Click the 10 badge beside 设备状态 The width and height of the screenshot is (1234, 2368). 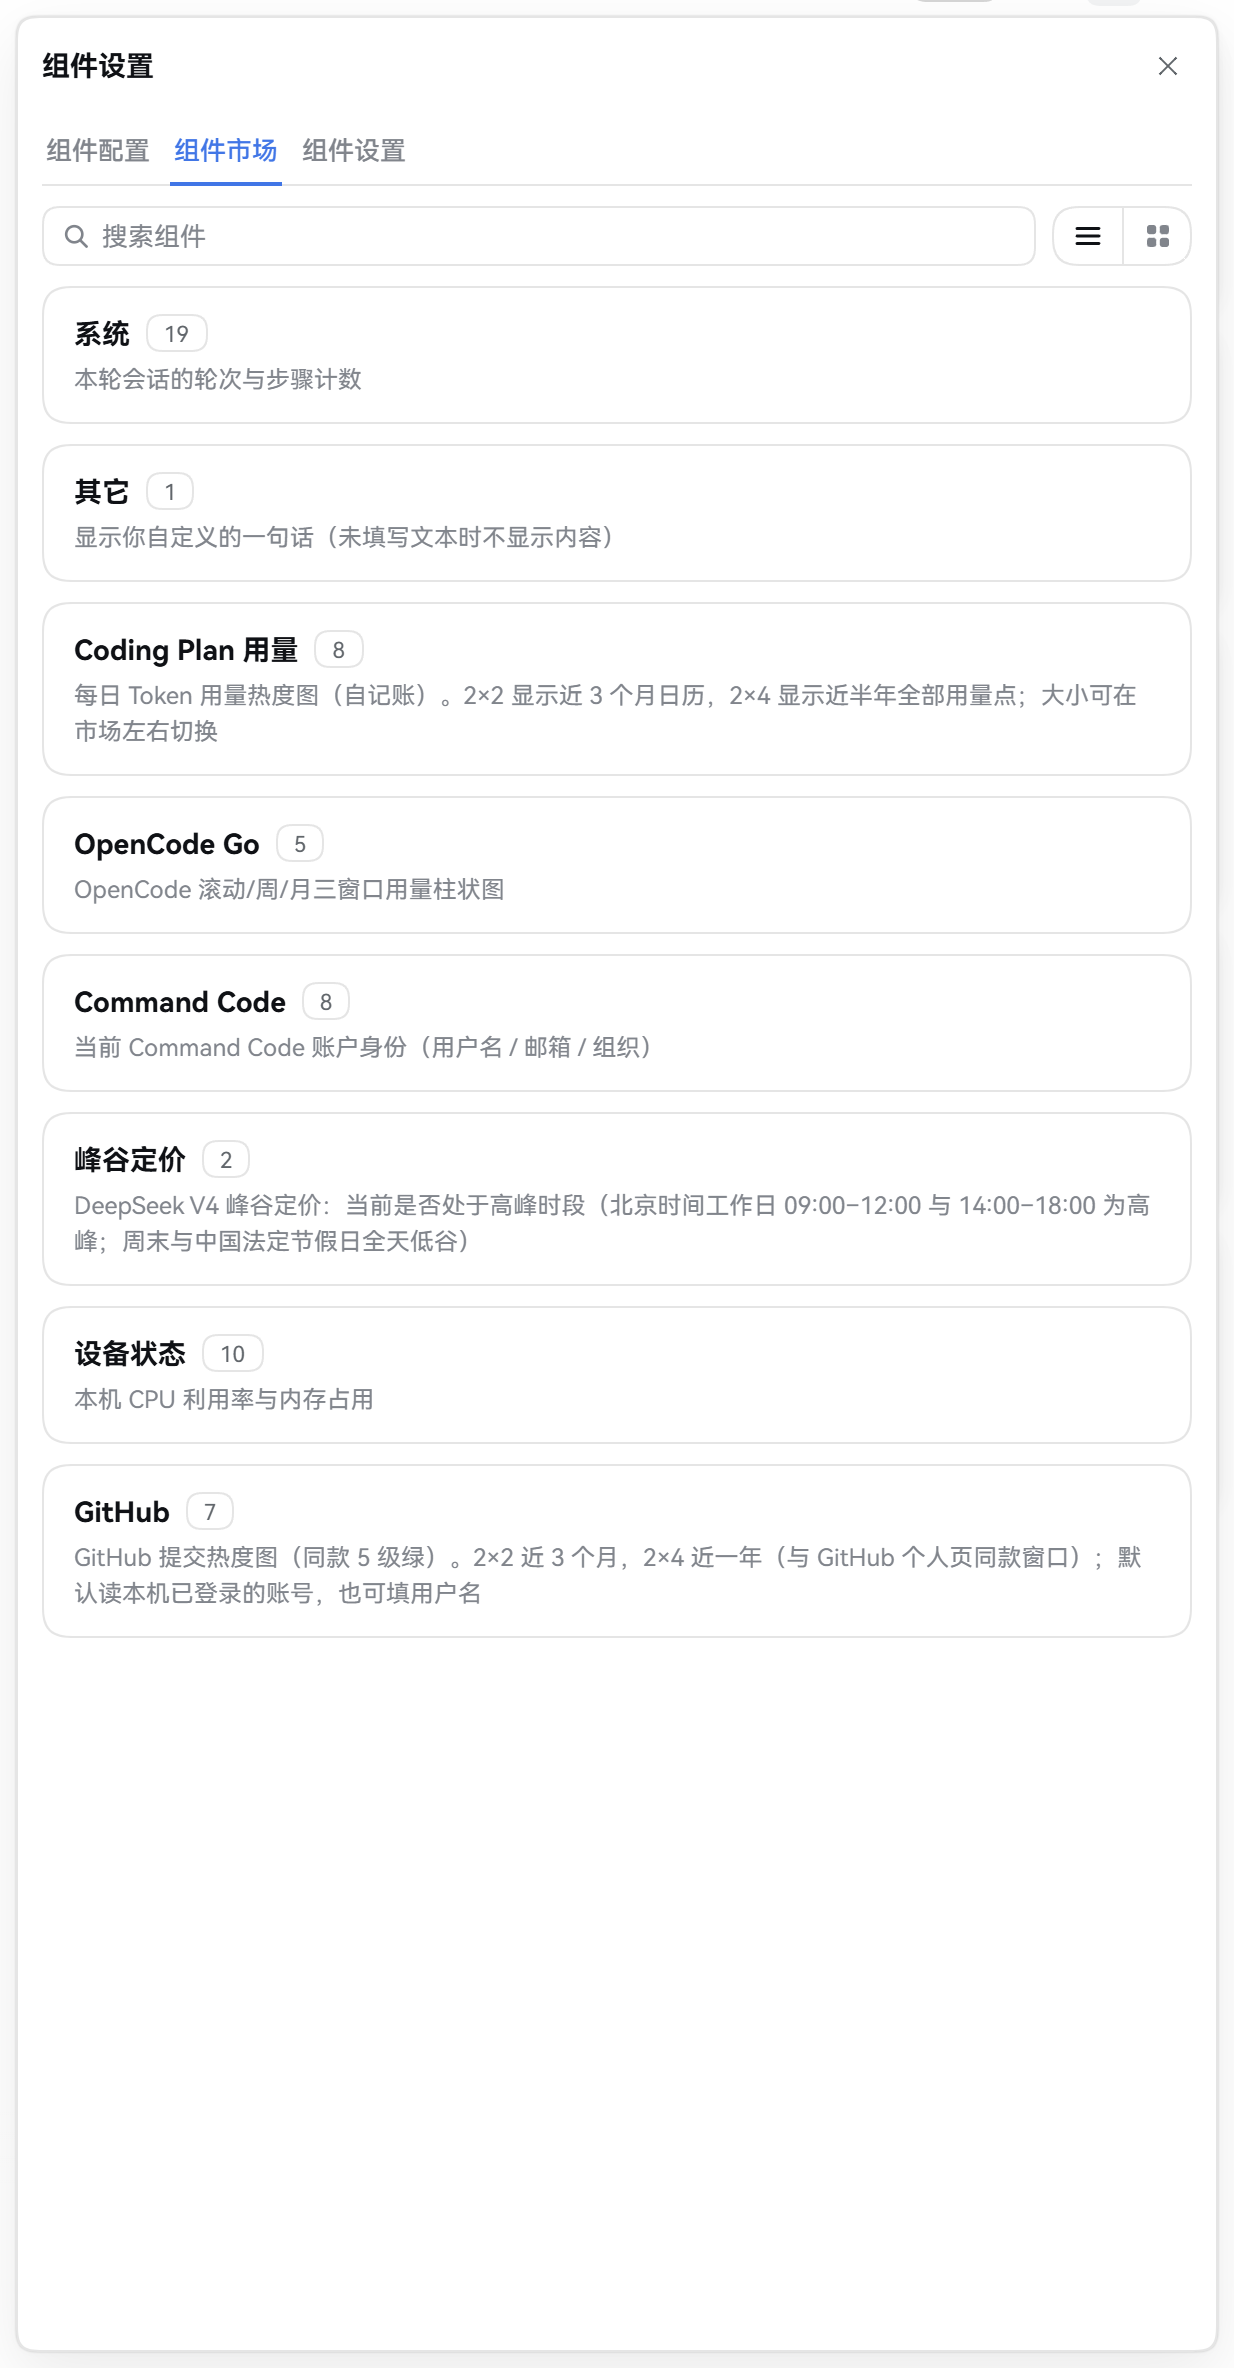[233, 1354]
